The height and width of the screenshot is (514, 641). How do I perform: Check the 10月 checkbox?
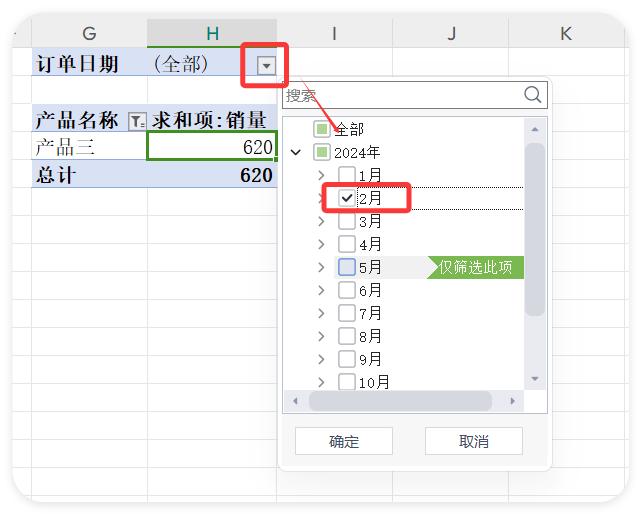coord(347,382)
